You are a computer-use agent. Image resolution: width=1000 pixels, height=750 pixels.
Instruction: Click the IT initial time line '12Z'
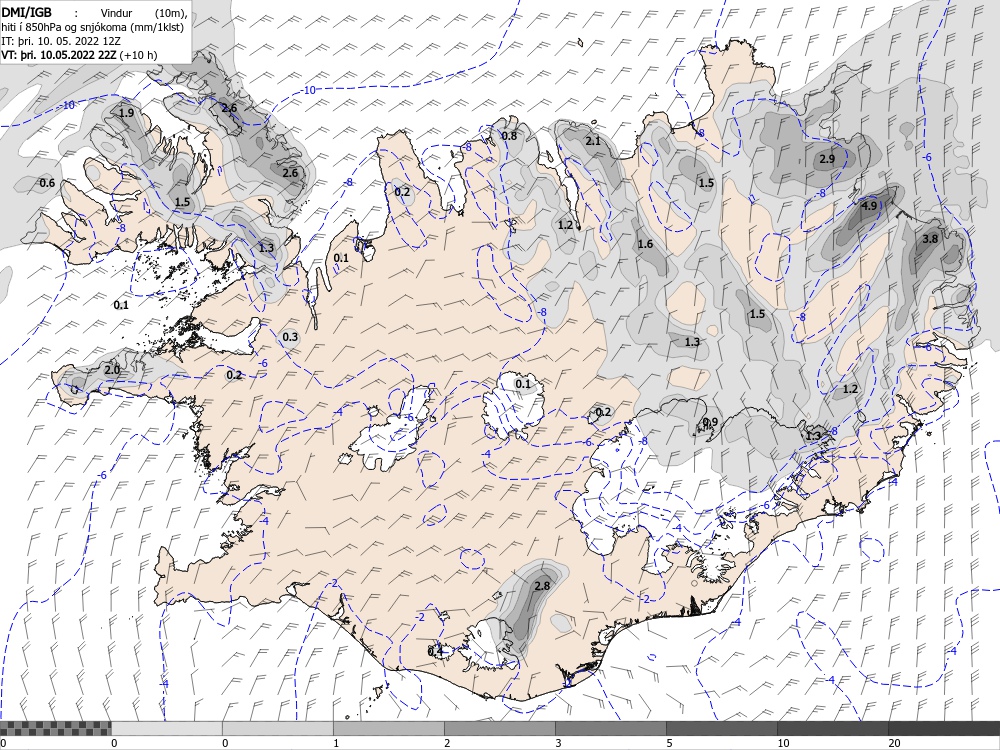click(61, 41)
